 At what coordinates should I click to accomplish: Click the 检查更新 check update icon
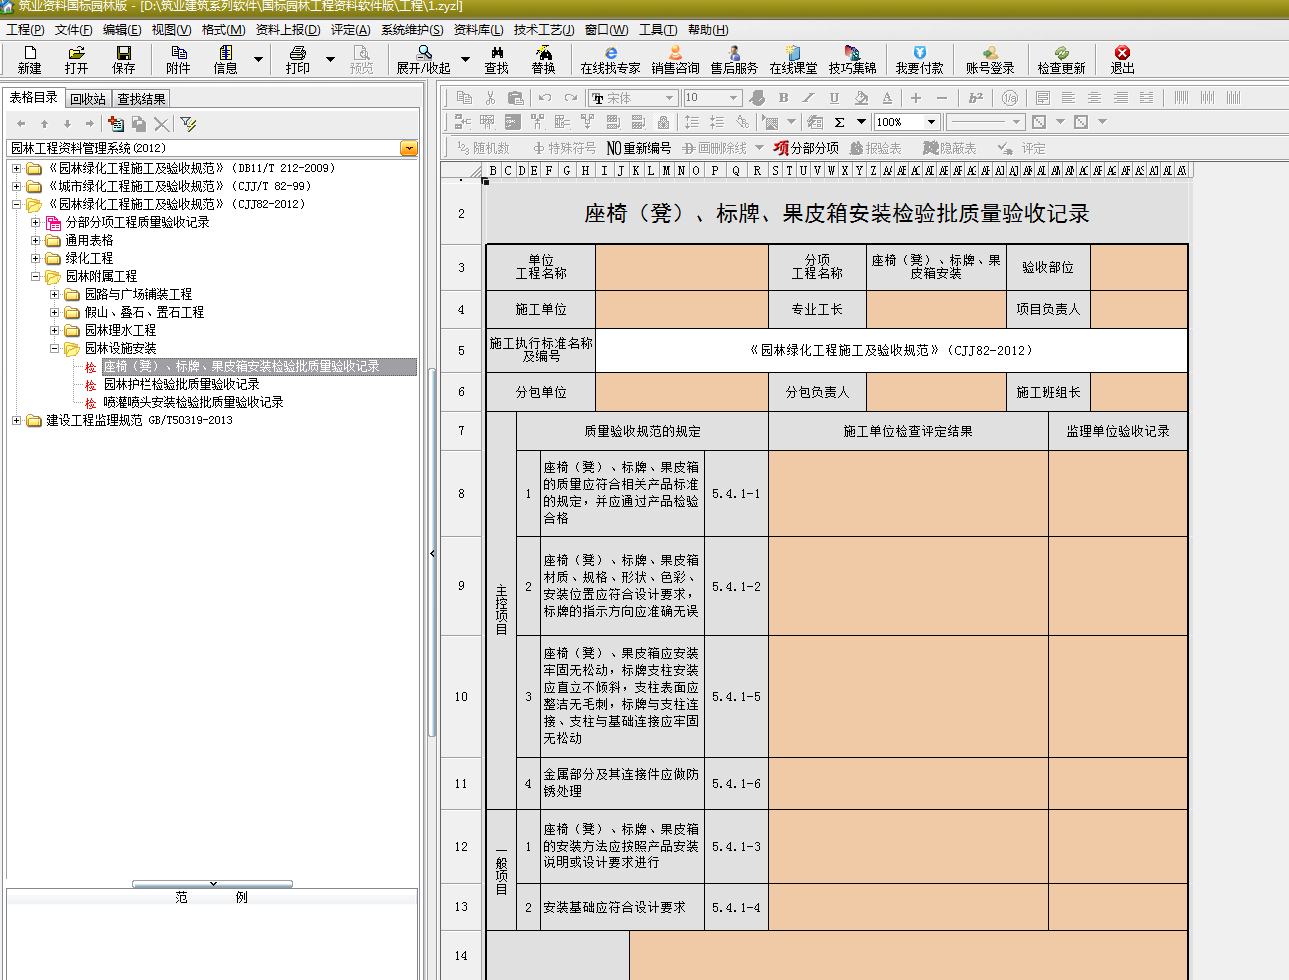(1061, 59)
